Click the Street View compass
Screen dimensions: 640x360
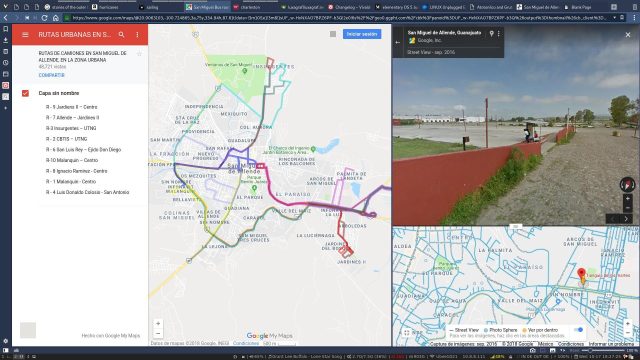click(x=627, y=184)
